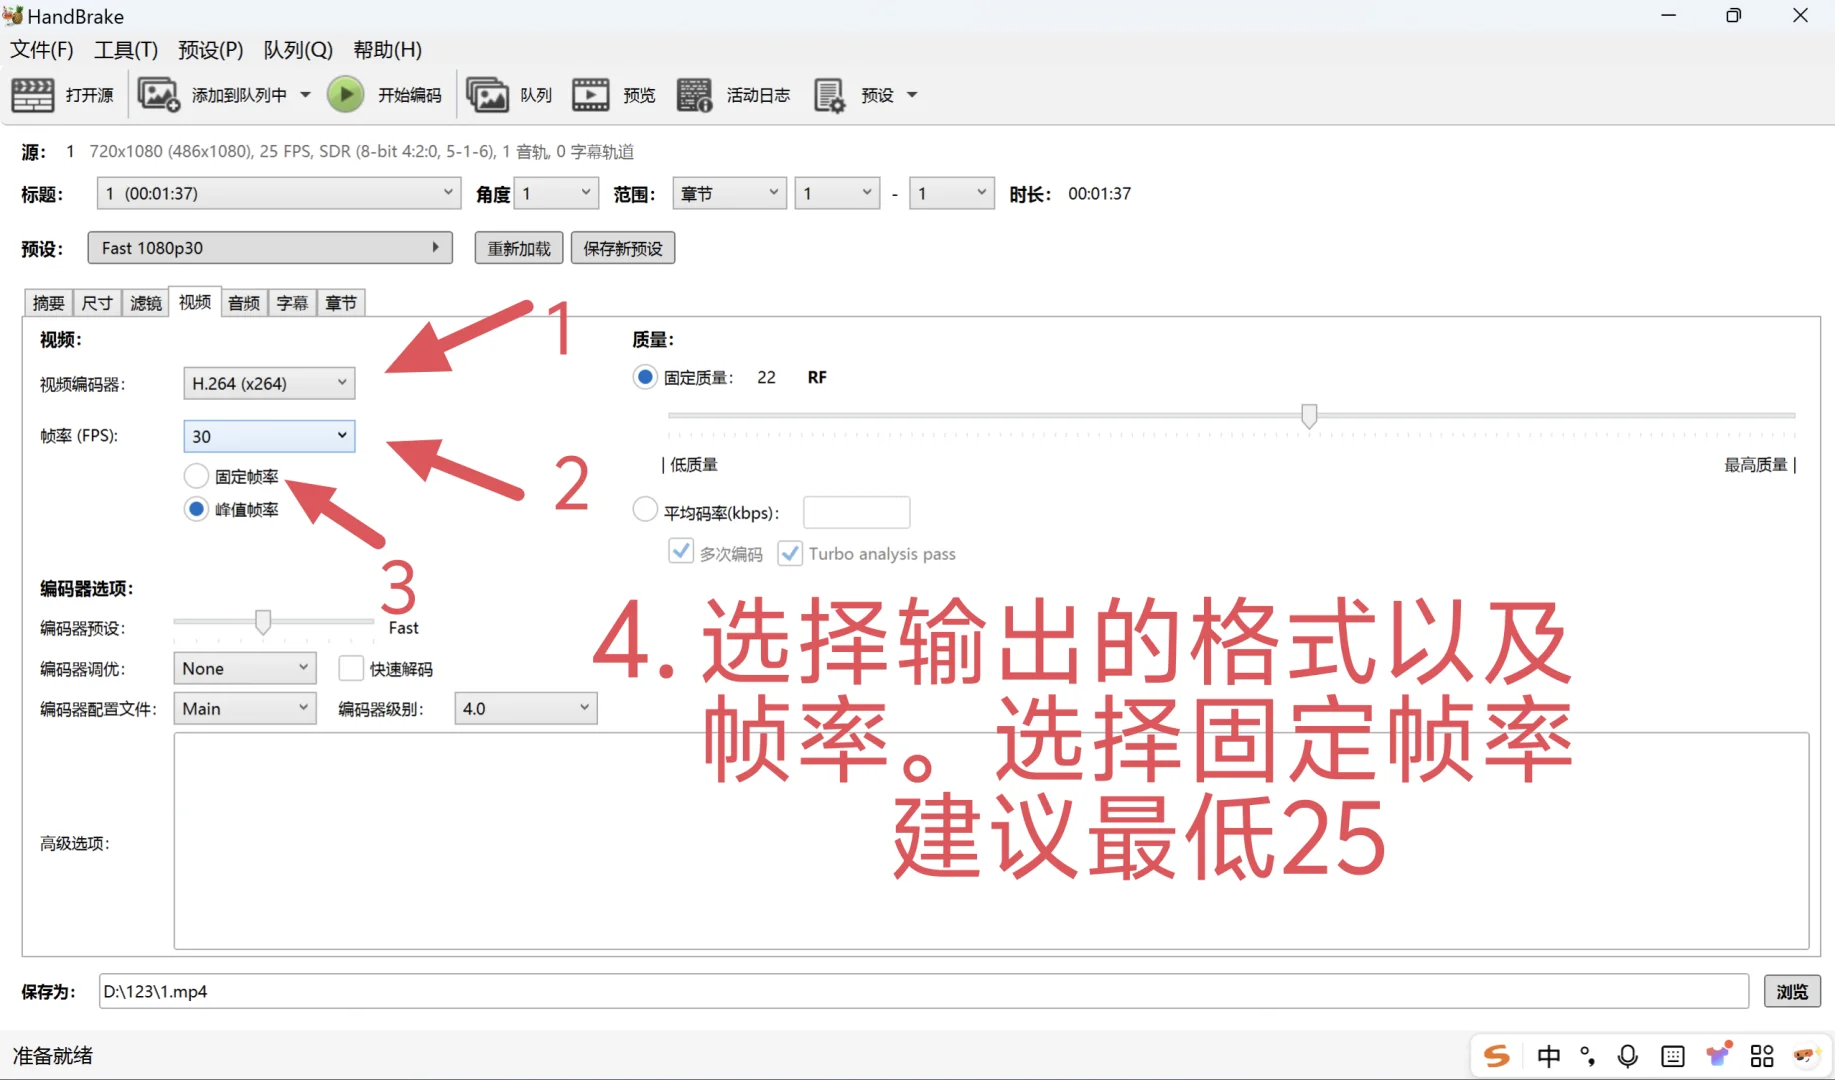Open the starting chapter dropdown before the dash

click(837, 193)
